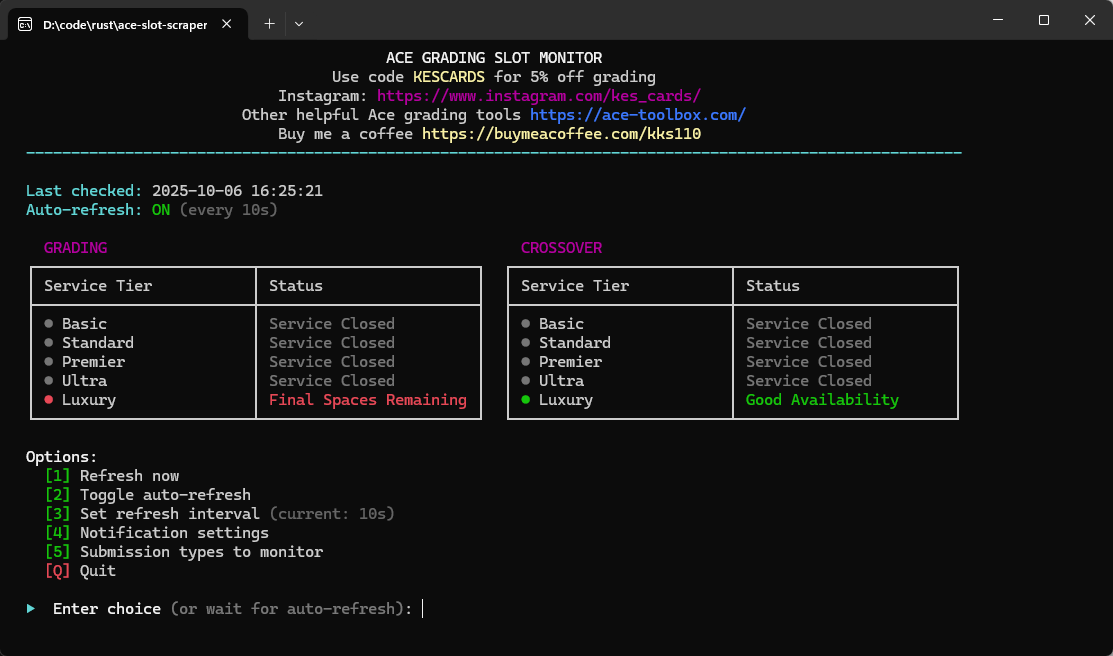Click the ON indicator for Auto-refresh
1113x656 pixels.
click(160, 209)
